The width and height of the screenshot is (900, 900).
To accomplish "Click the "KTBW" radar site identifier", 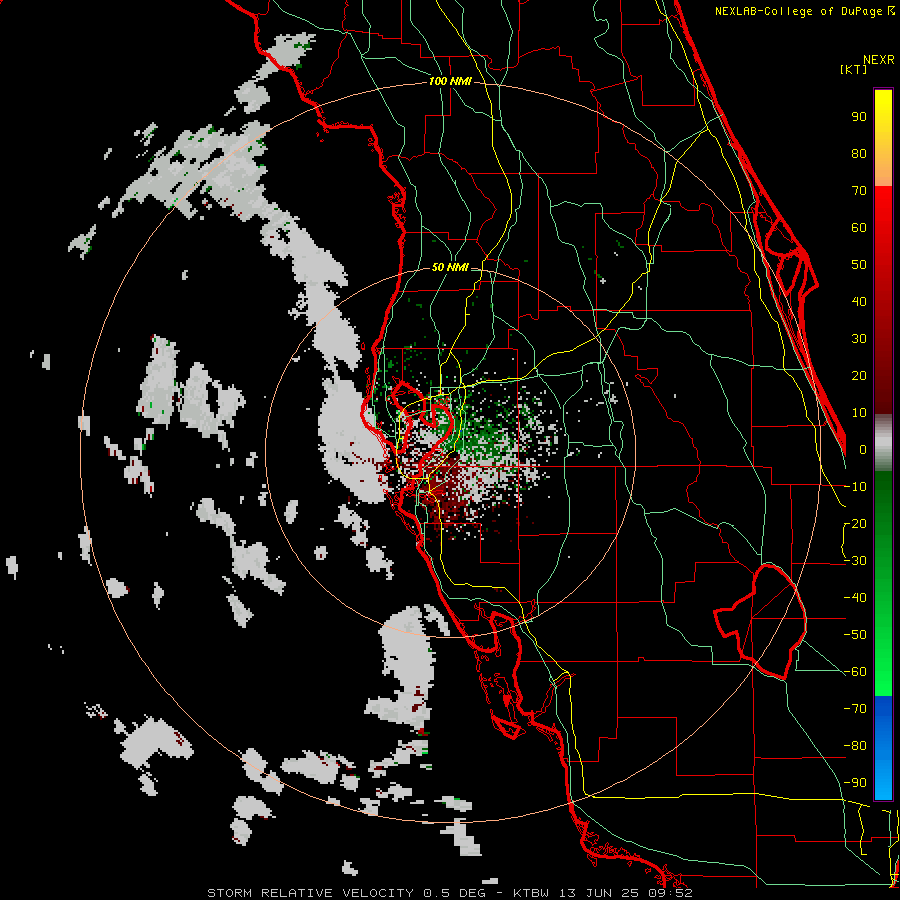I will pyautogui.click(x=530, y=893).
